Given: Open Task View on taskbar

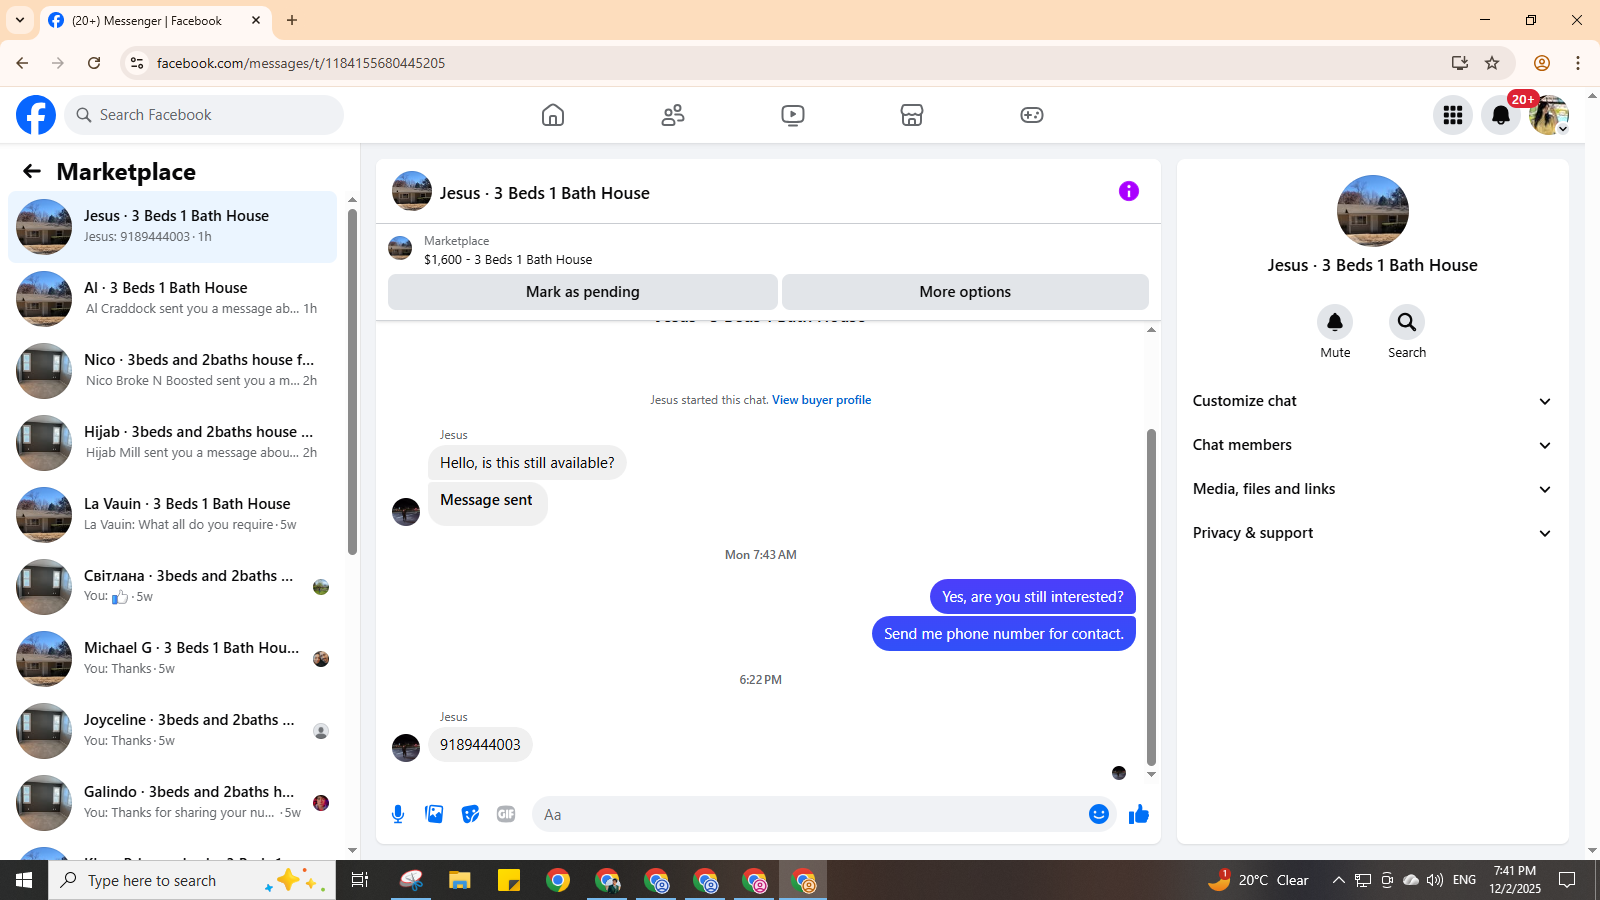Looking at the screenshot, I should (x=360, y=880).
